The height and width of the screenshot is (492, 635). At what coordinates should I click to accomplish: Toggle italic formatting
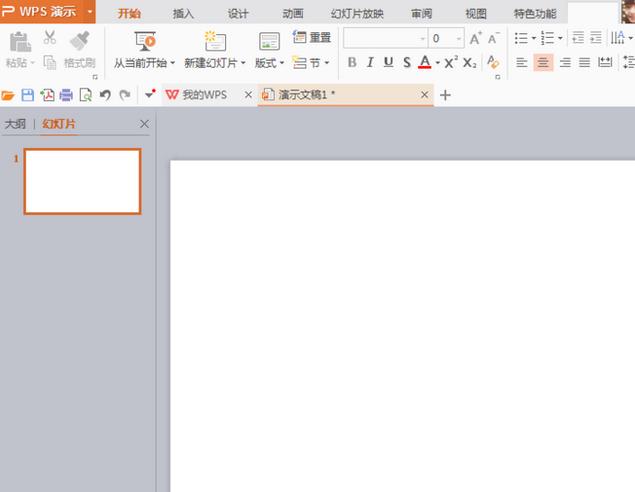370,62
